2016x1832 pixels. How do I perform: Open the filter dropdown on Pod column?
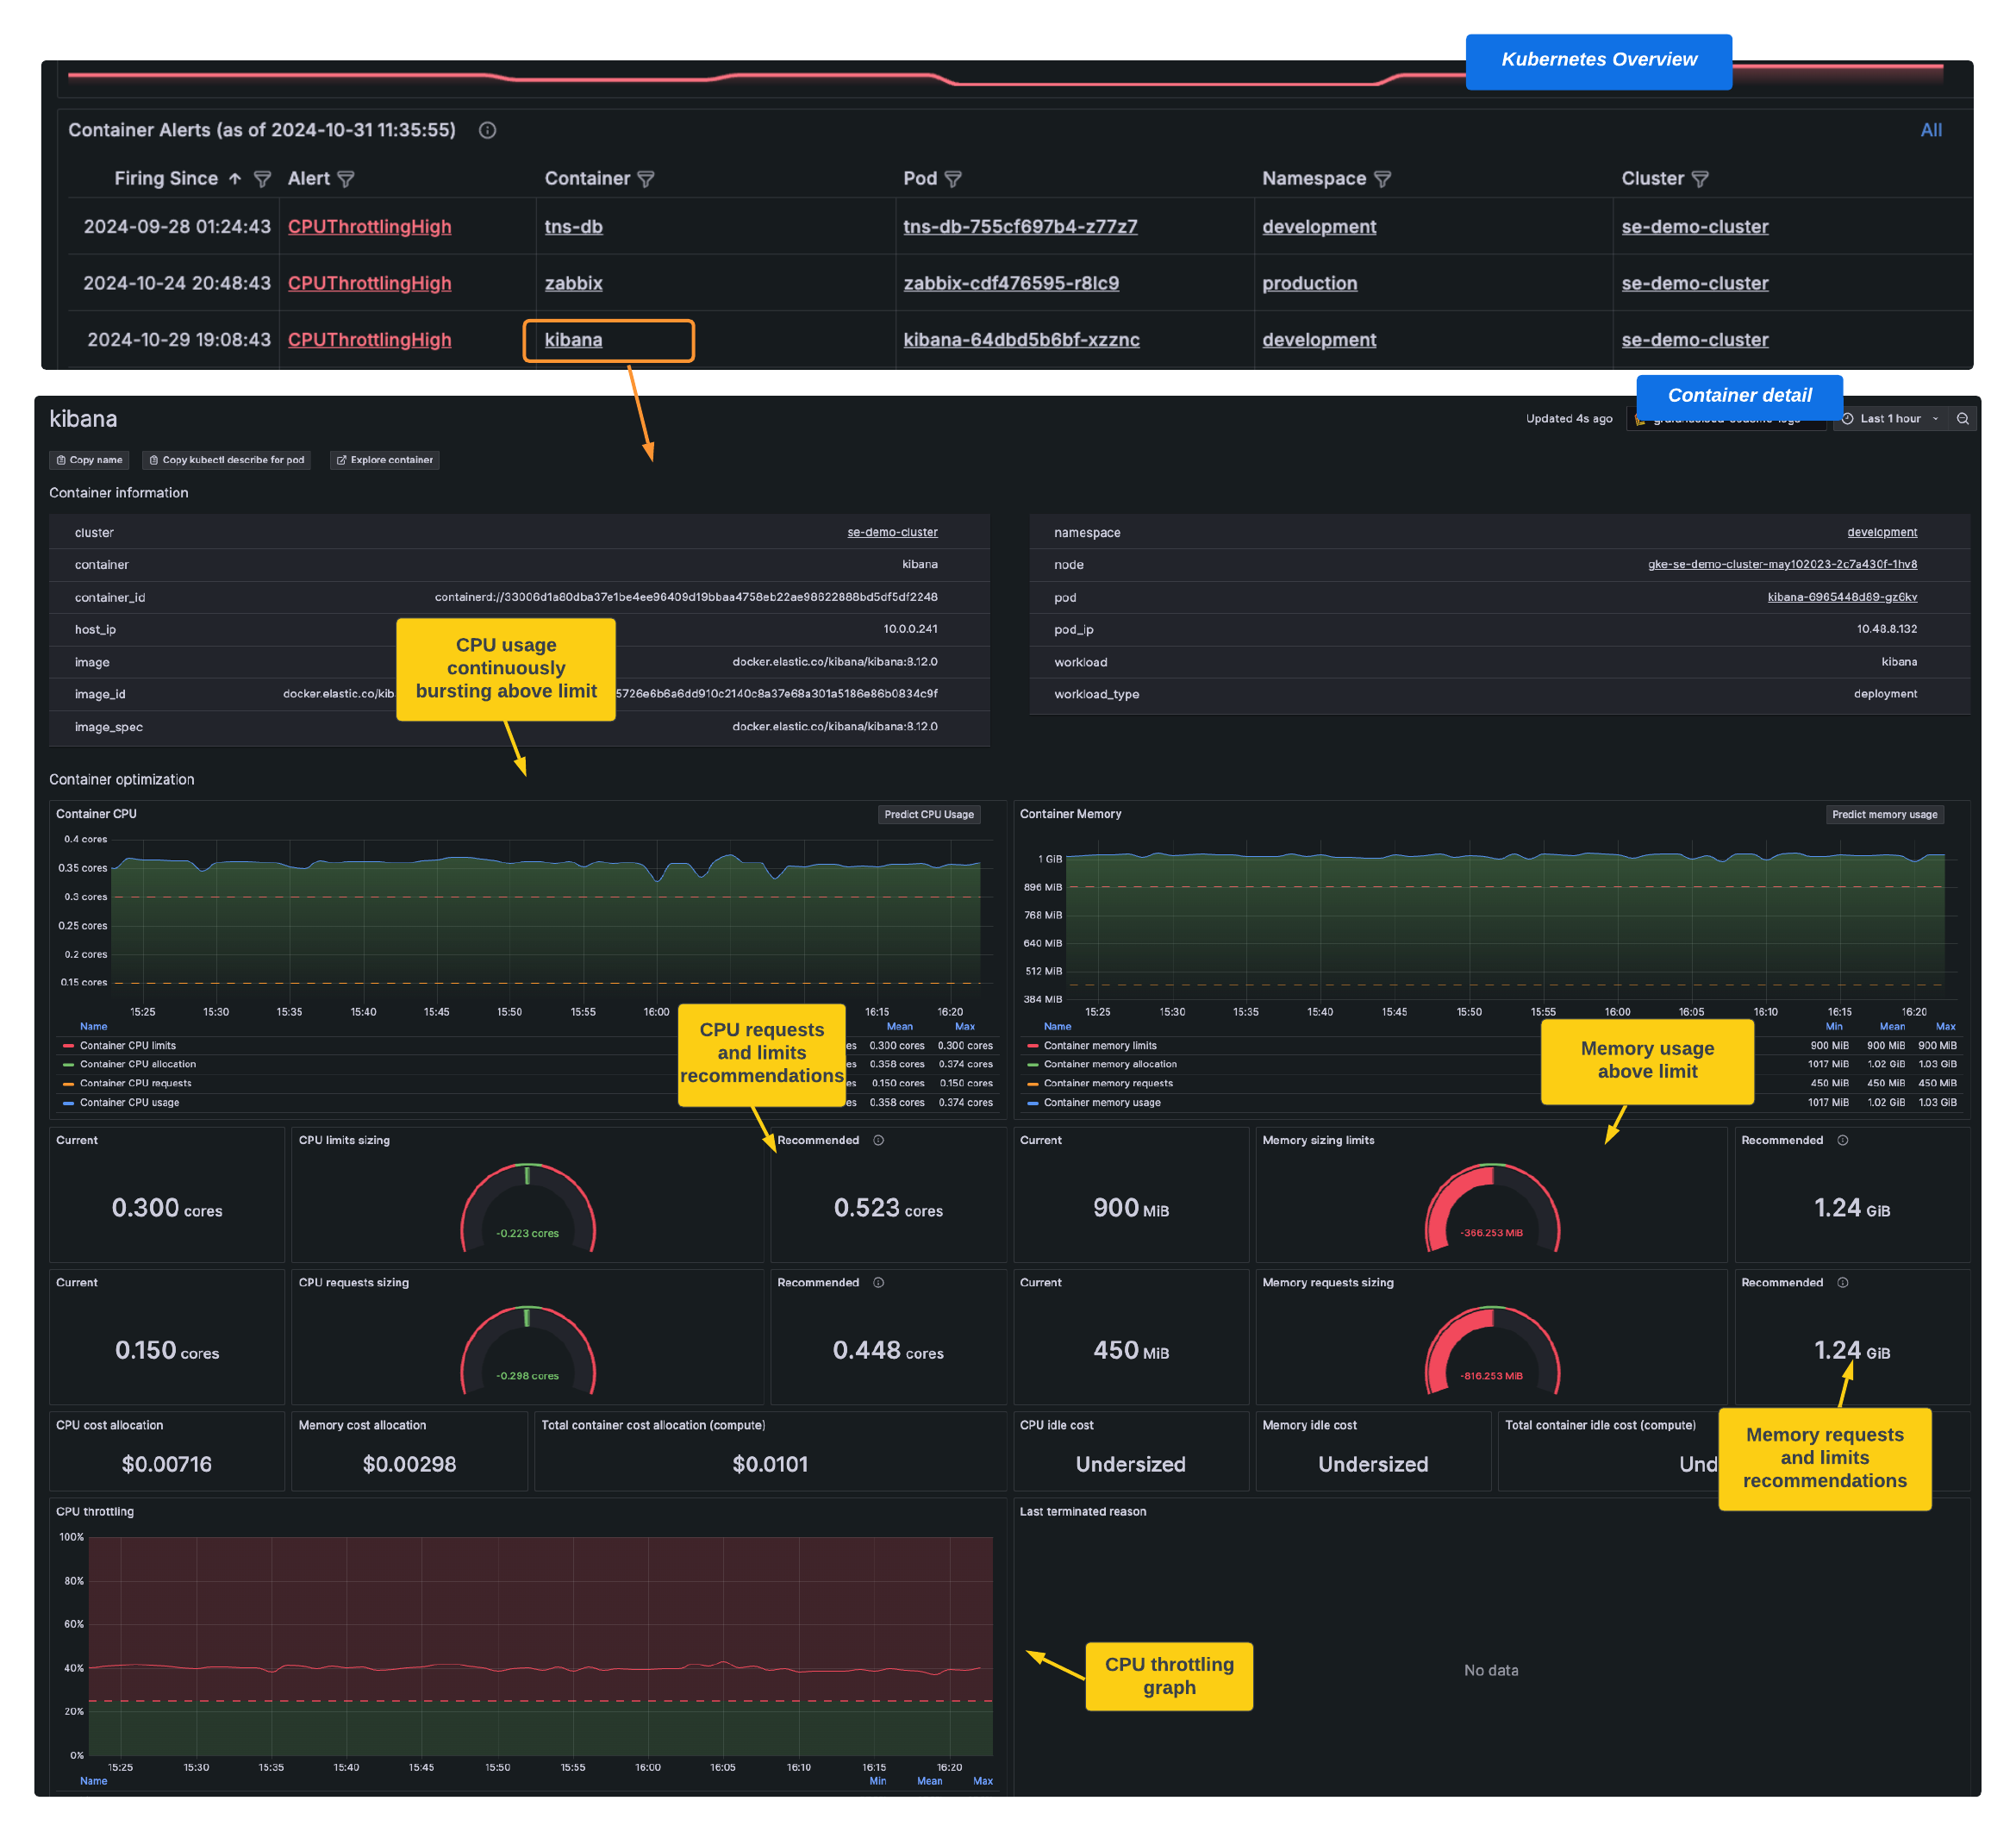click(955, 178)
